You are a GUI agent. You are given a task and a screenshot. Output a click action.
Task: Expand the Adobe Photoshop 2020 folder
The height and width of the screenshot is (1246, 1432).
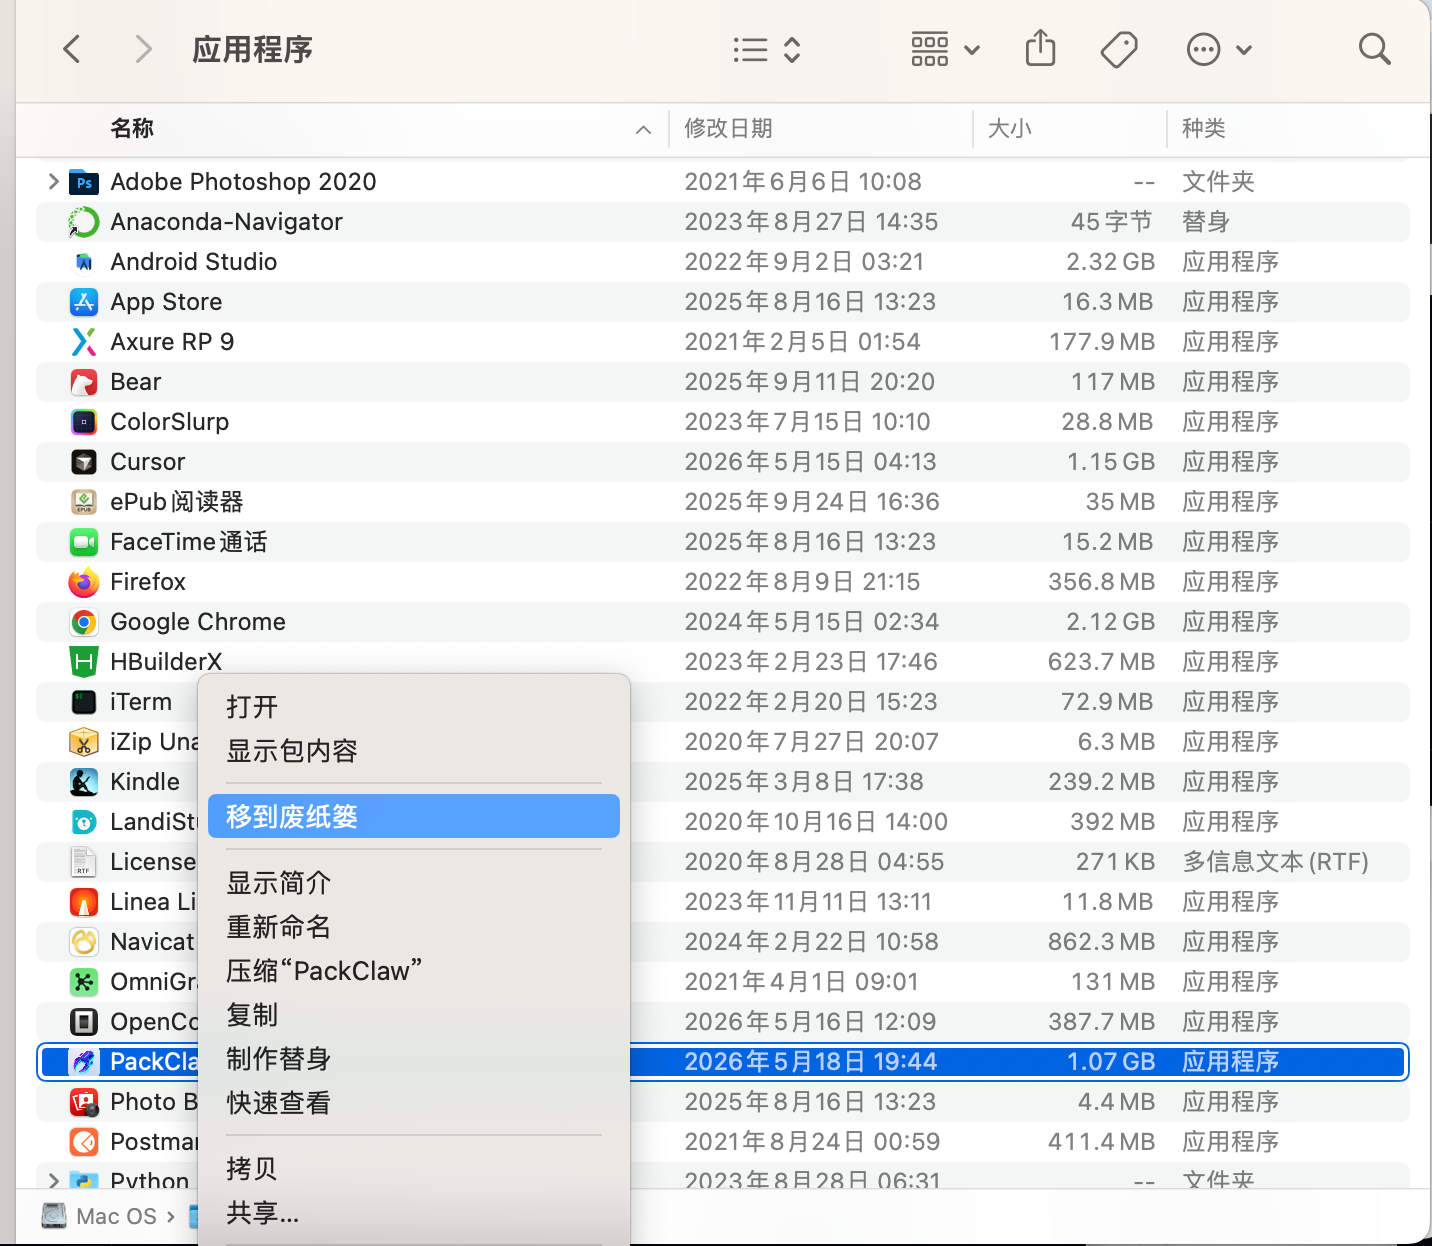coord(53,181)
